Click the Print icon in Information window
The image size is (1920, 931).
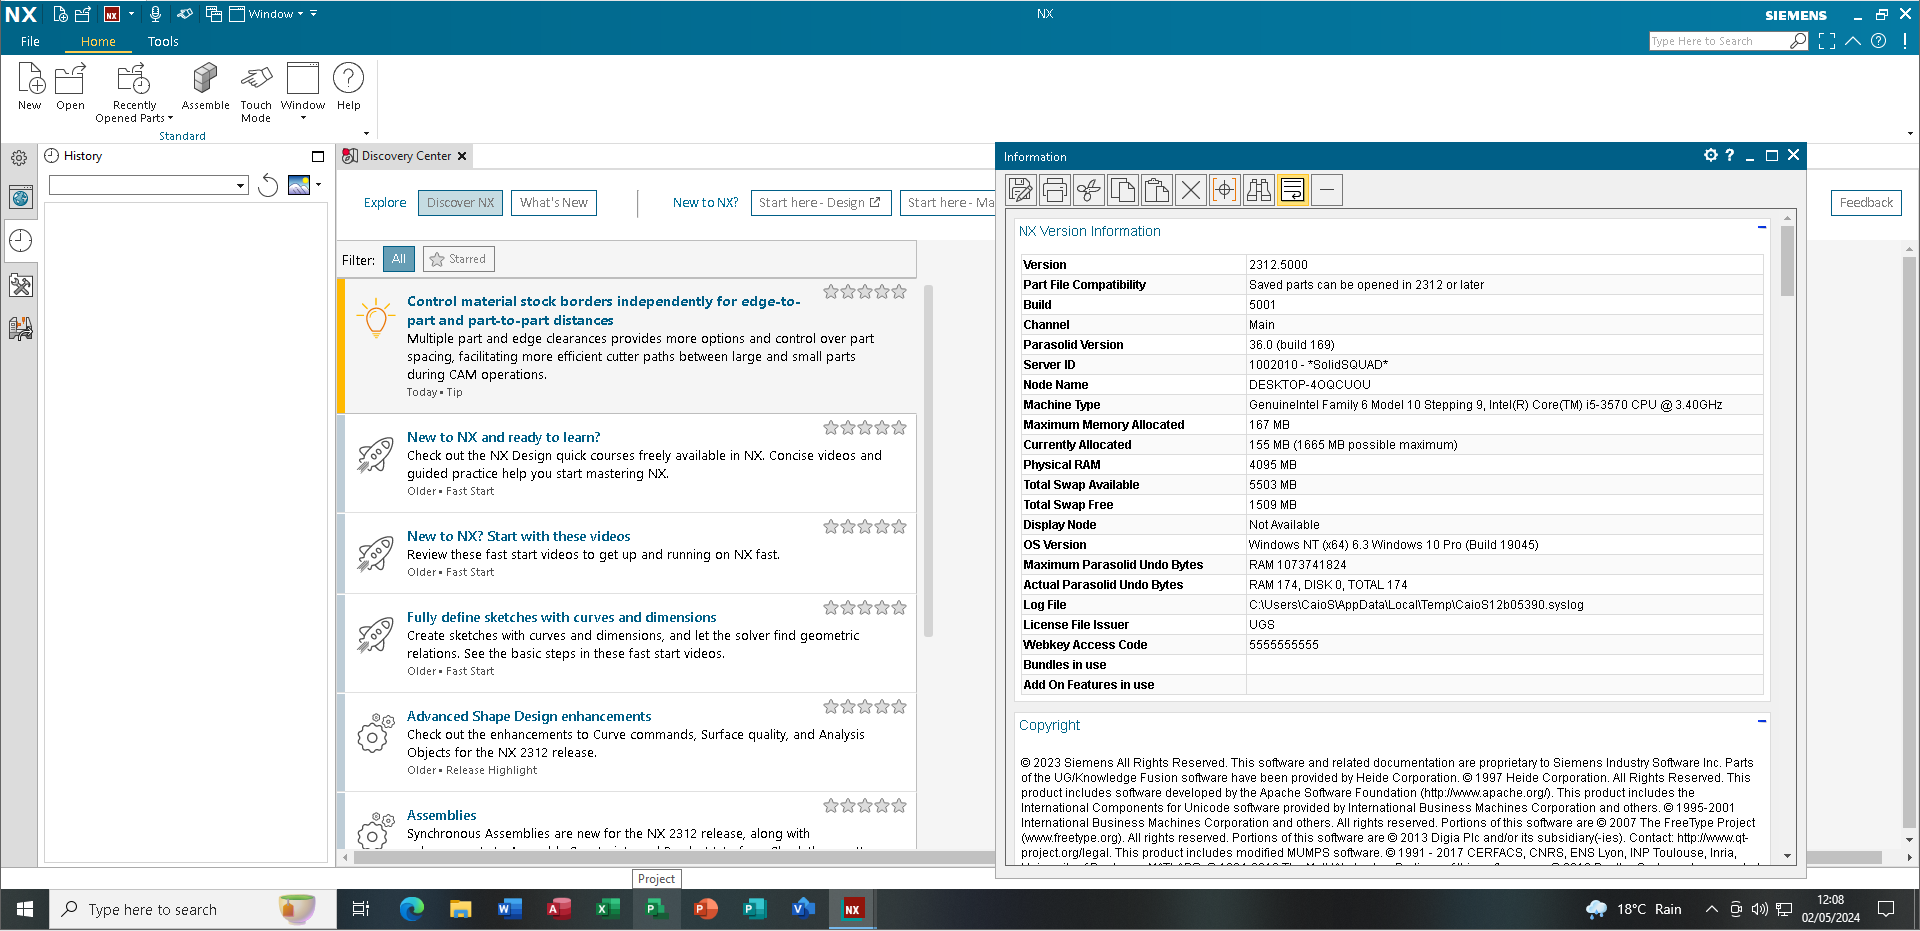click(x=1055, y=190)
